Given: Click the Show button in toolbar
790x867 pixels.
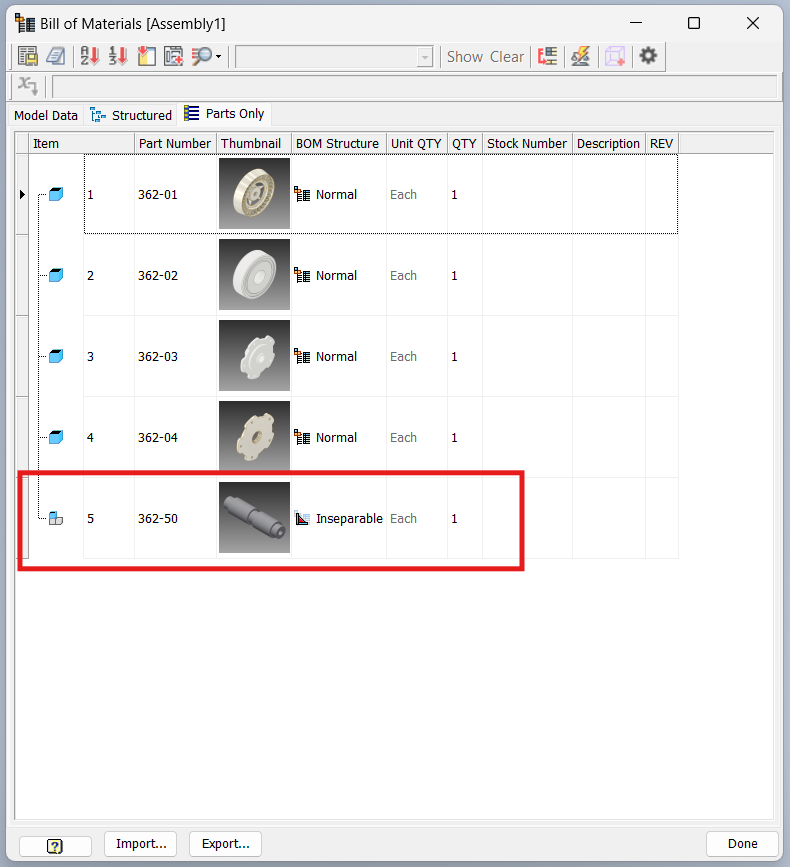Looking at the screenshot, I should point(465,56).
